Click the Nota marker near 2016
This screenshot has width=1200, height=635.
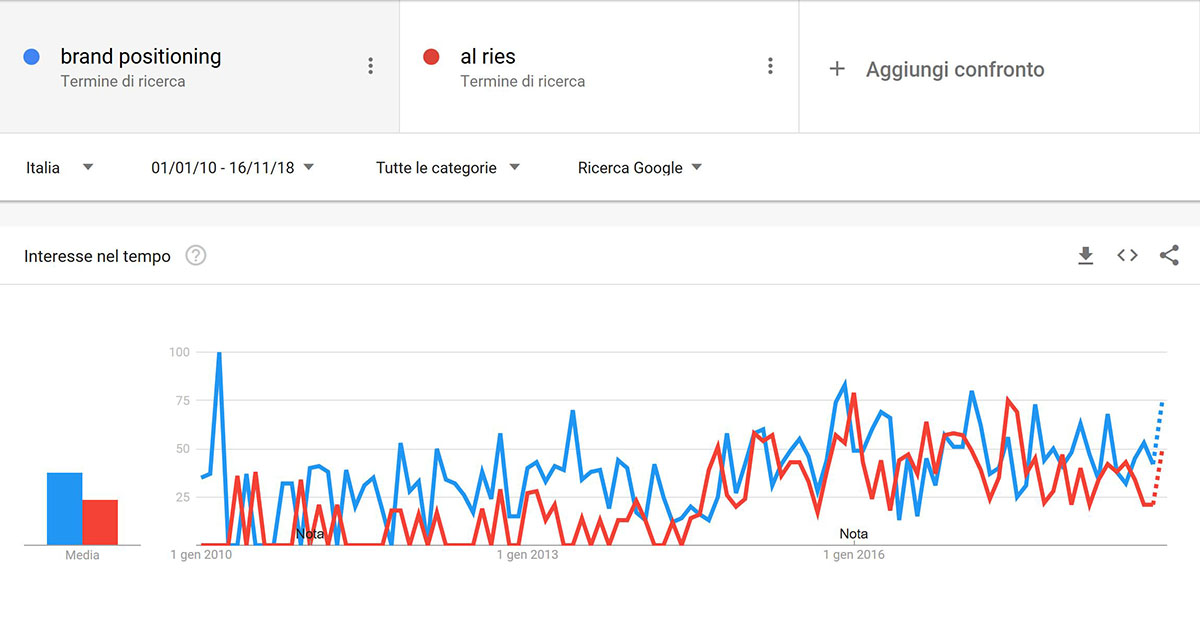click(853, 534)
